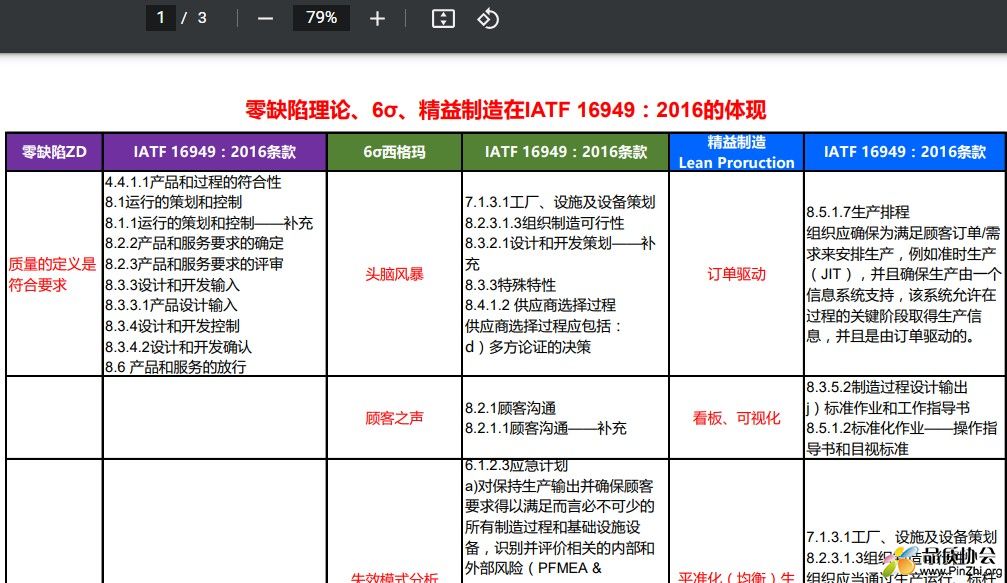Rotate the document counterclockwise

pos(488,19)
